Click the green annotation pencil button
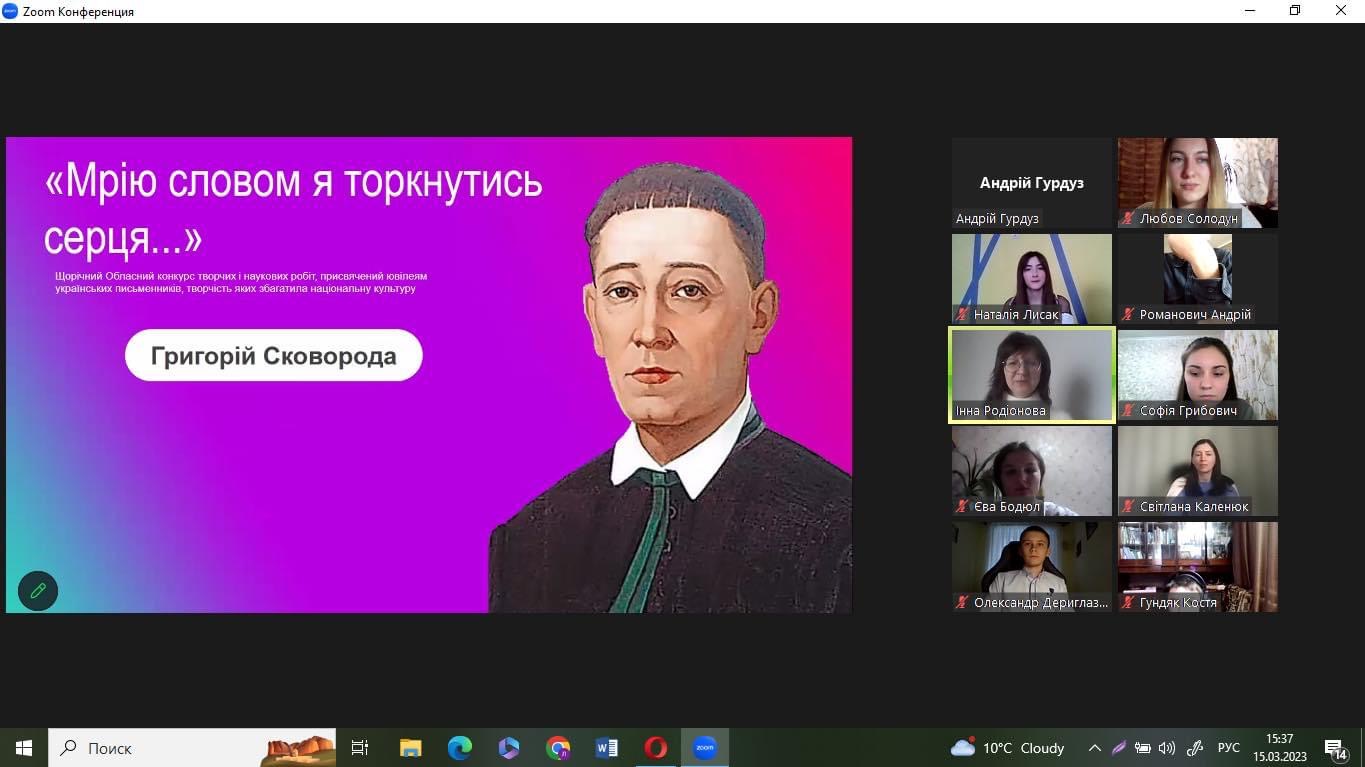The image size is (1365, 767). tap(38, 590)
